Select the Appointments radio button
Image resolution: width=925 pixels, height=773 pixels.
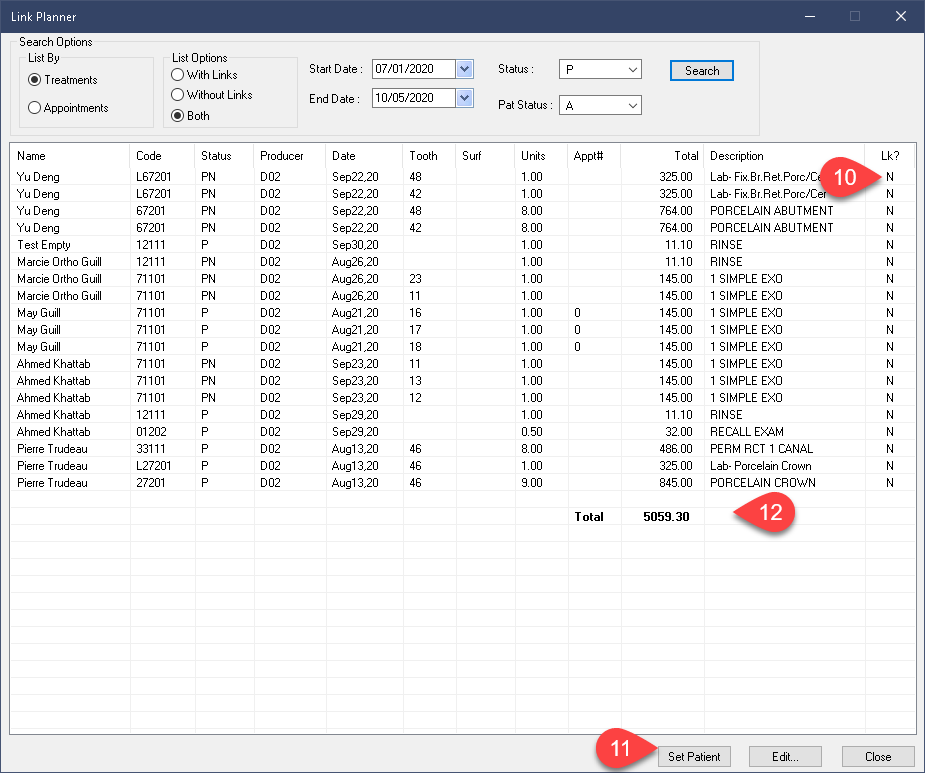click(35, 107)
